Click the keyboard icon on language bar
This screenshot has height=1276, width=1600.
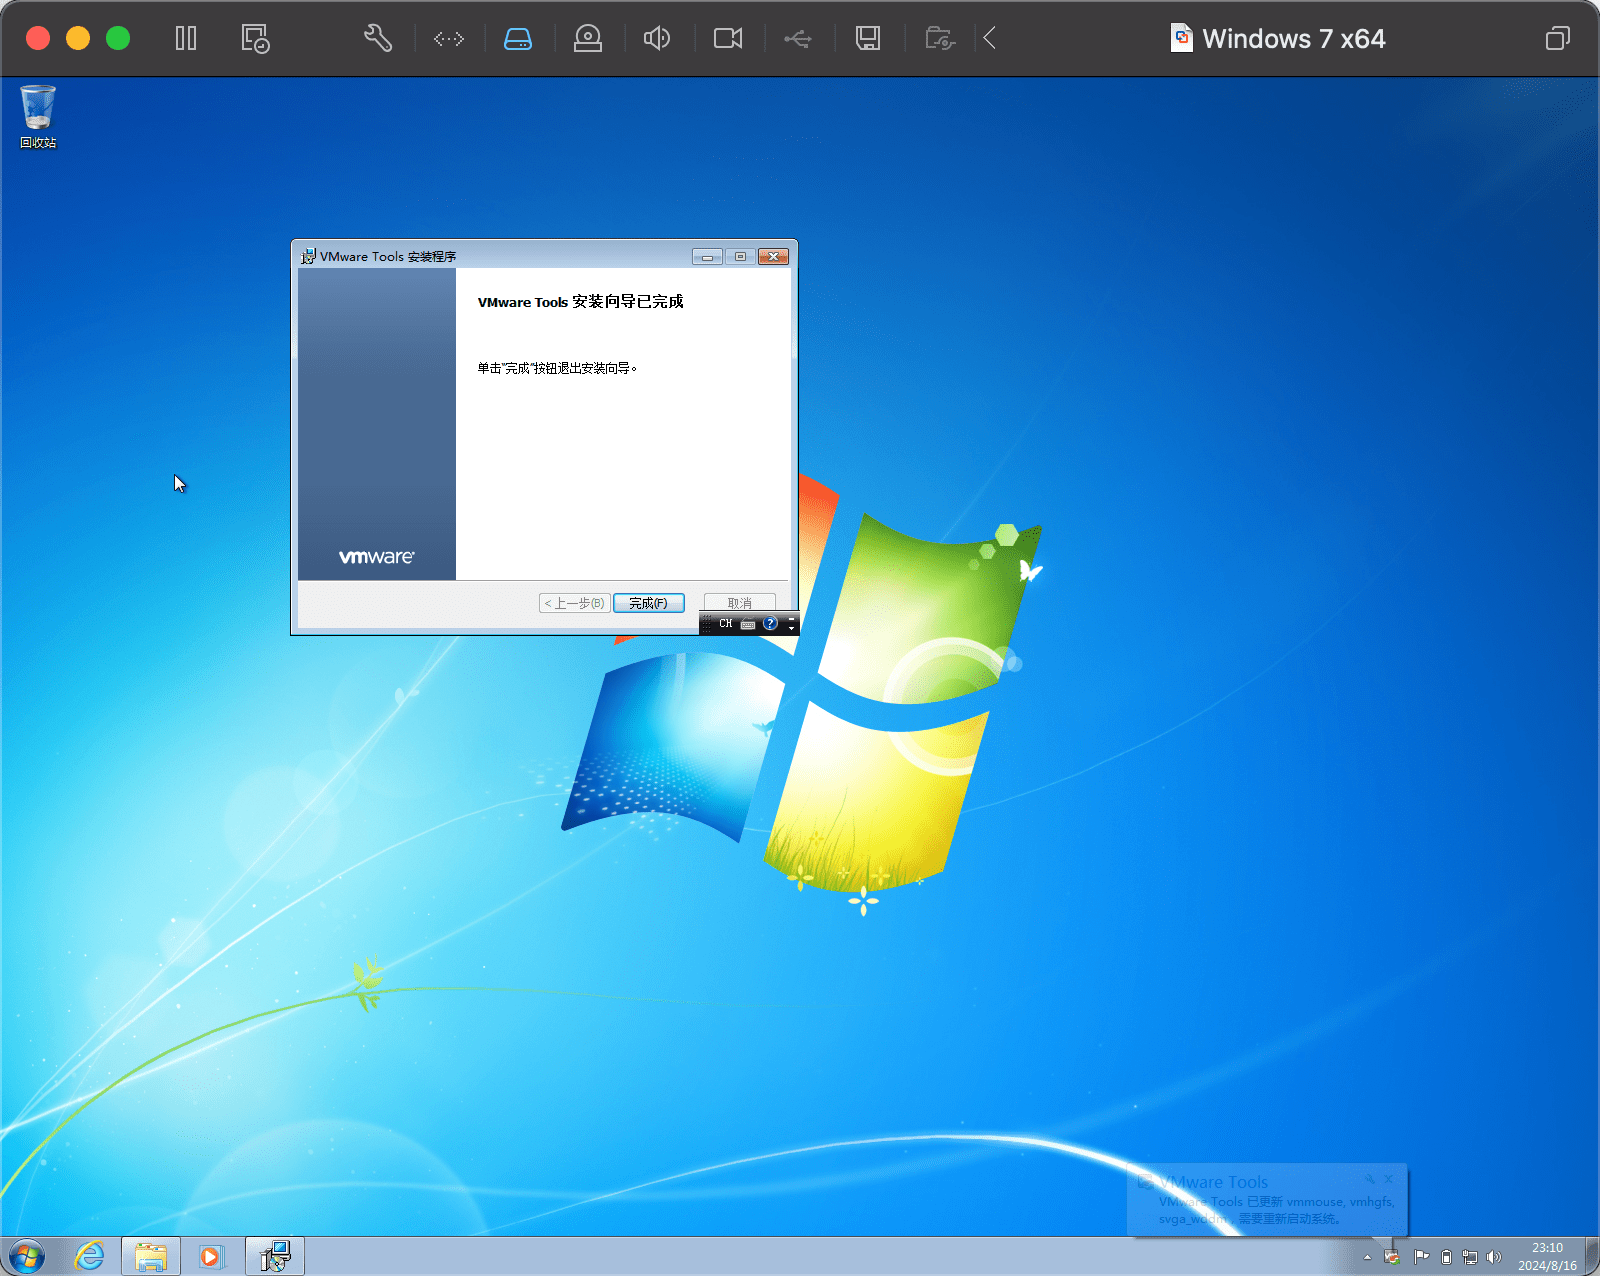click(x=748, y=624)
